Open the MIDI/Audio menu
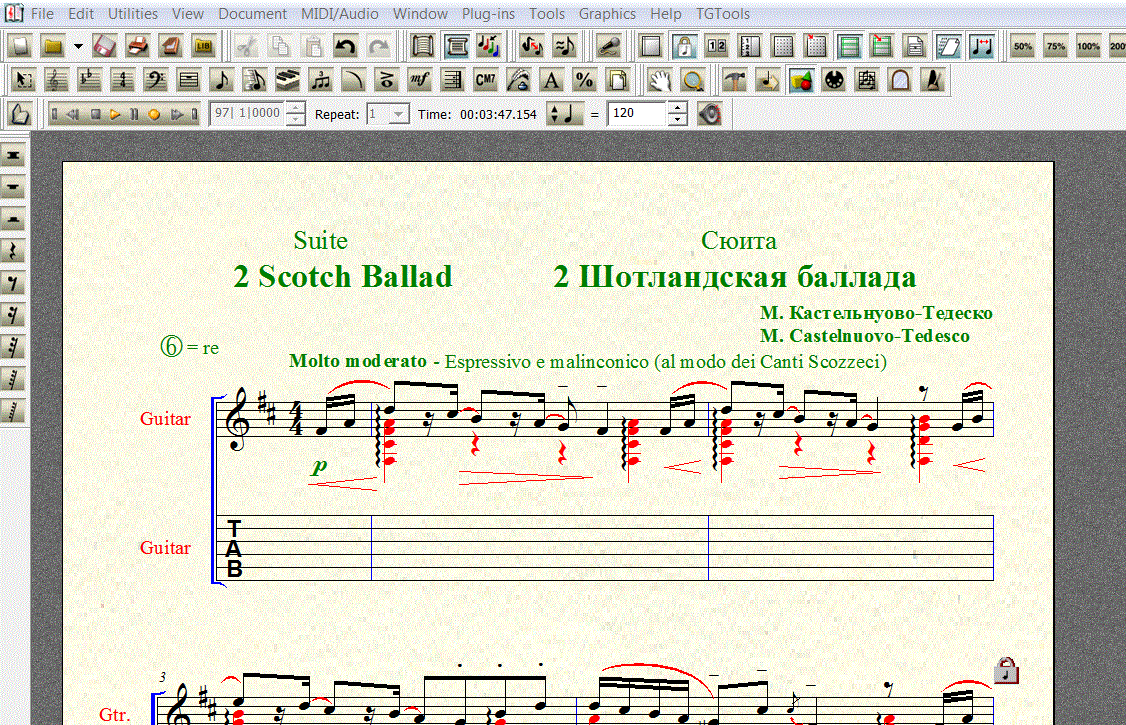 pos(340,14)
